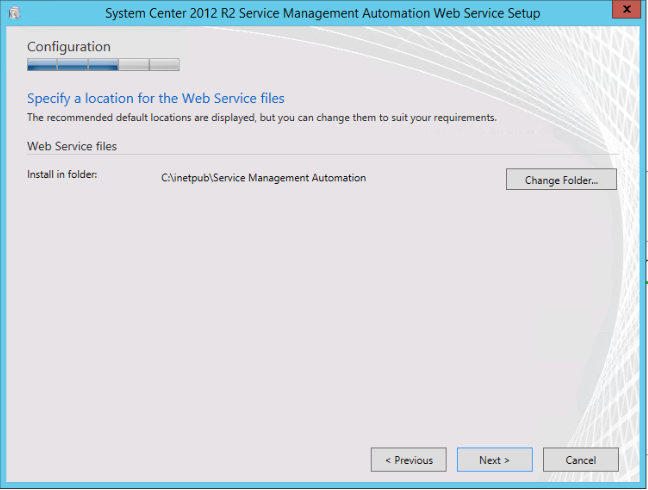Go back with the Previous button

tap(408, 460)
